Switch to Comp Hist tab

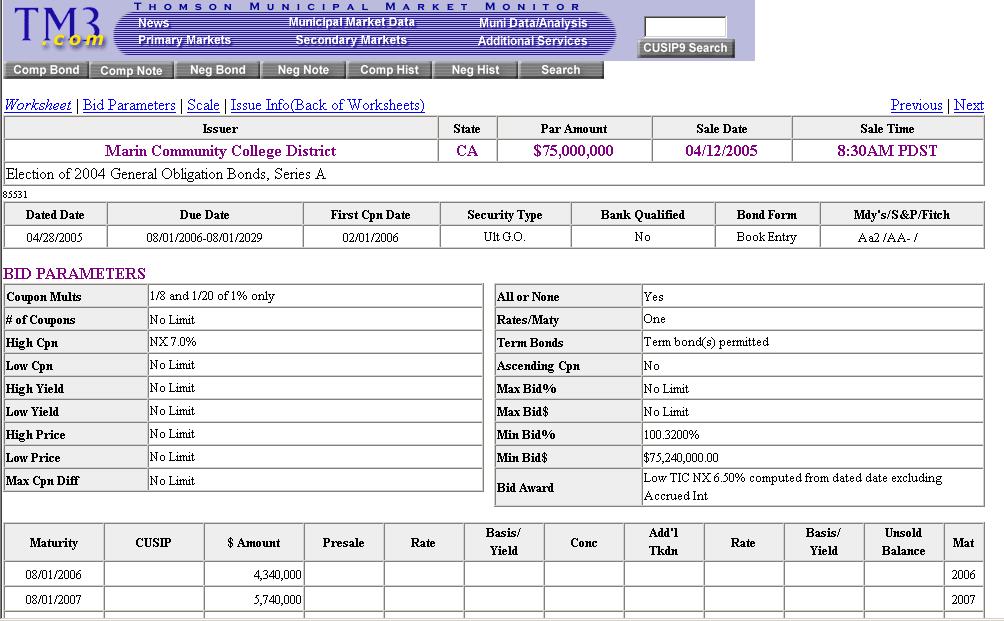389,70
